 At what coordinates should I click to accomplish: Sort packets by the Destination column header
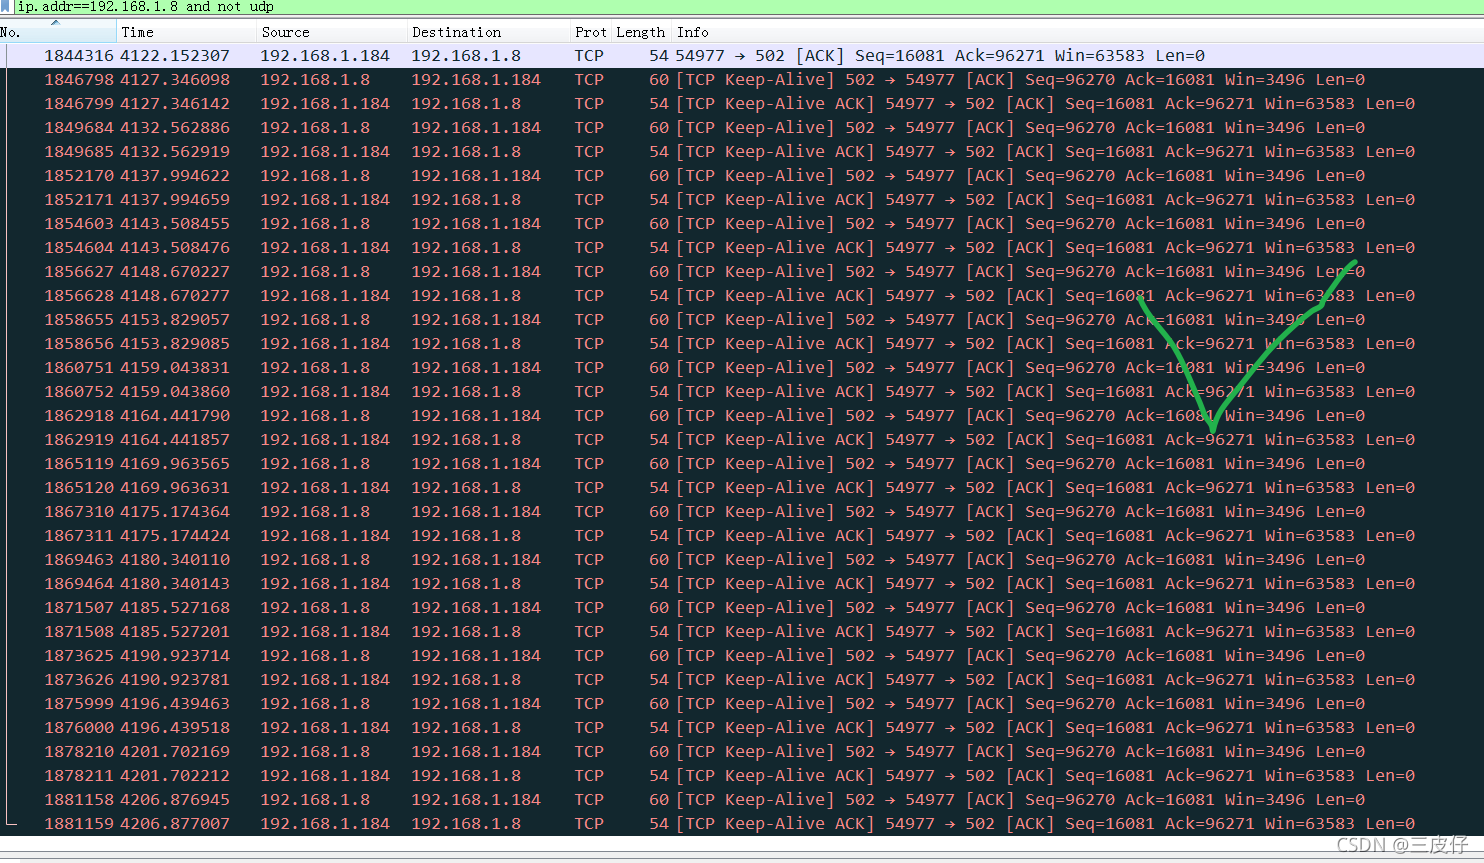coord(488,32)
